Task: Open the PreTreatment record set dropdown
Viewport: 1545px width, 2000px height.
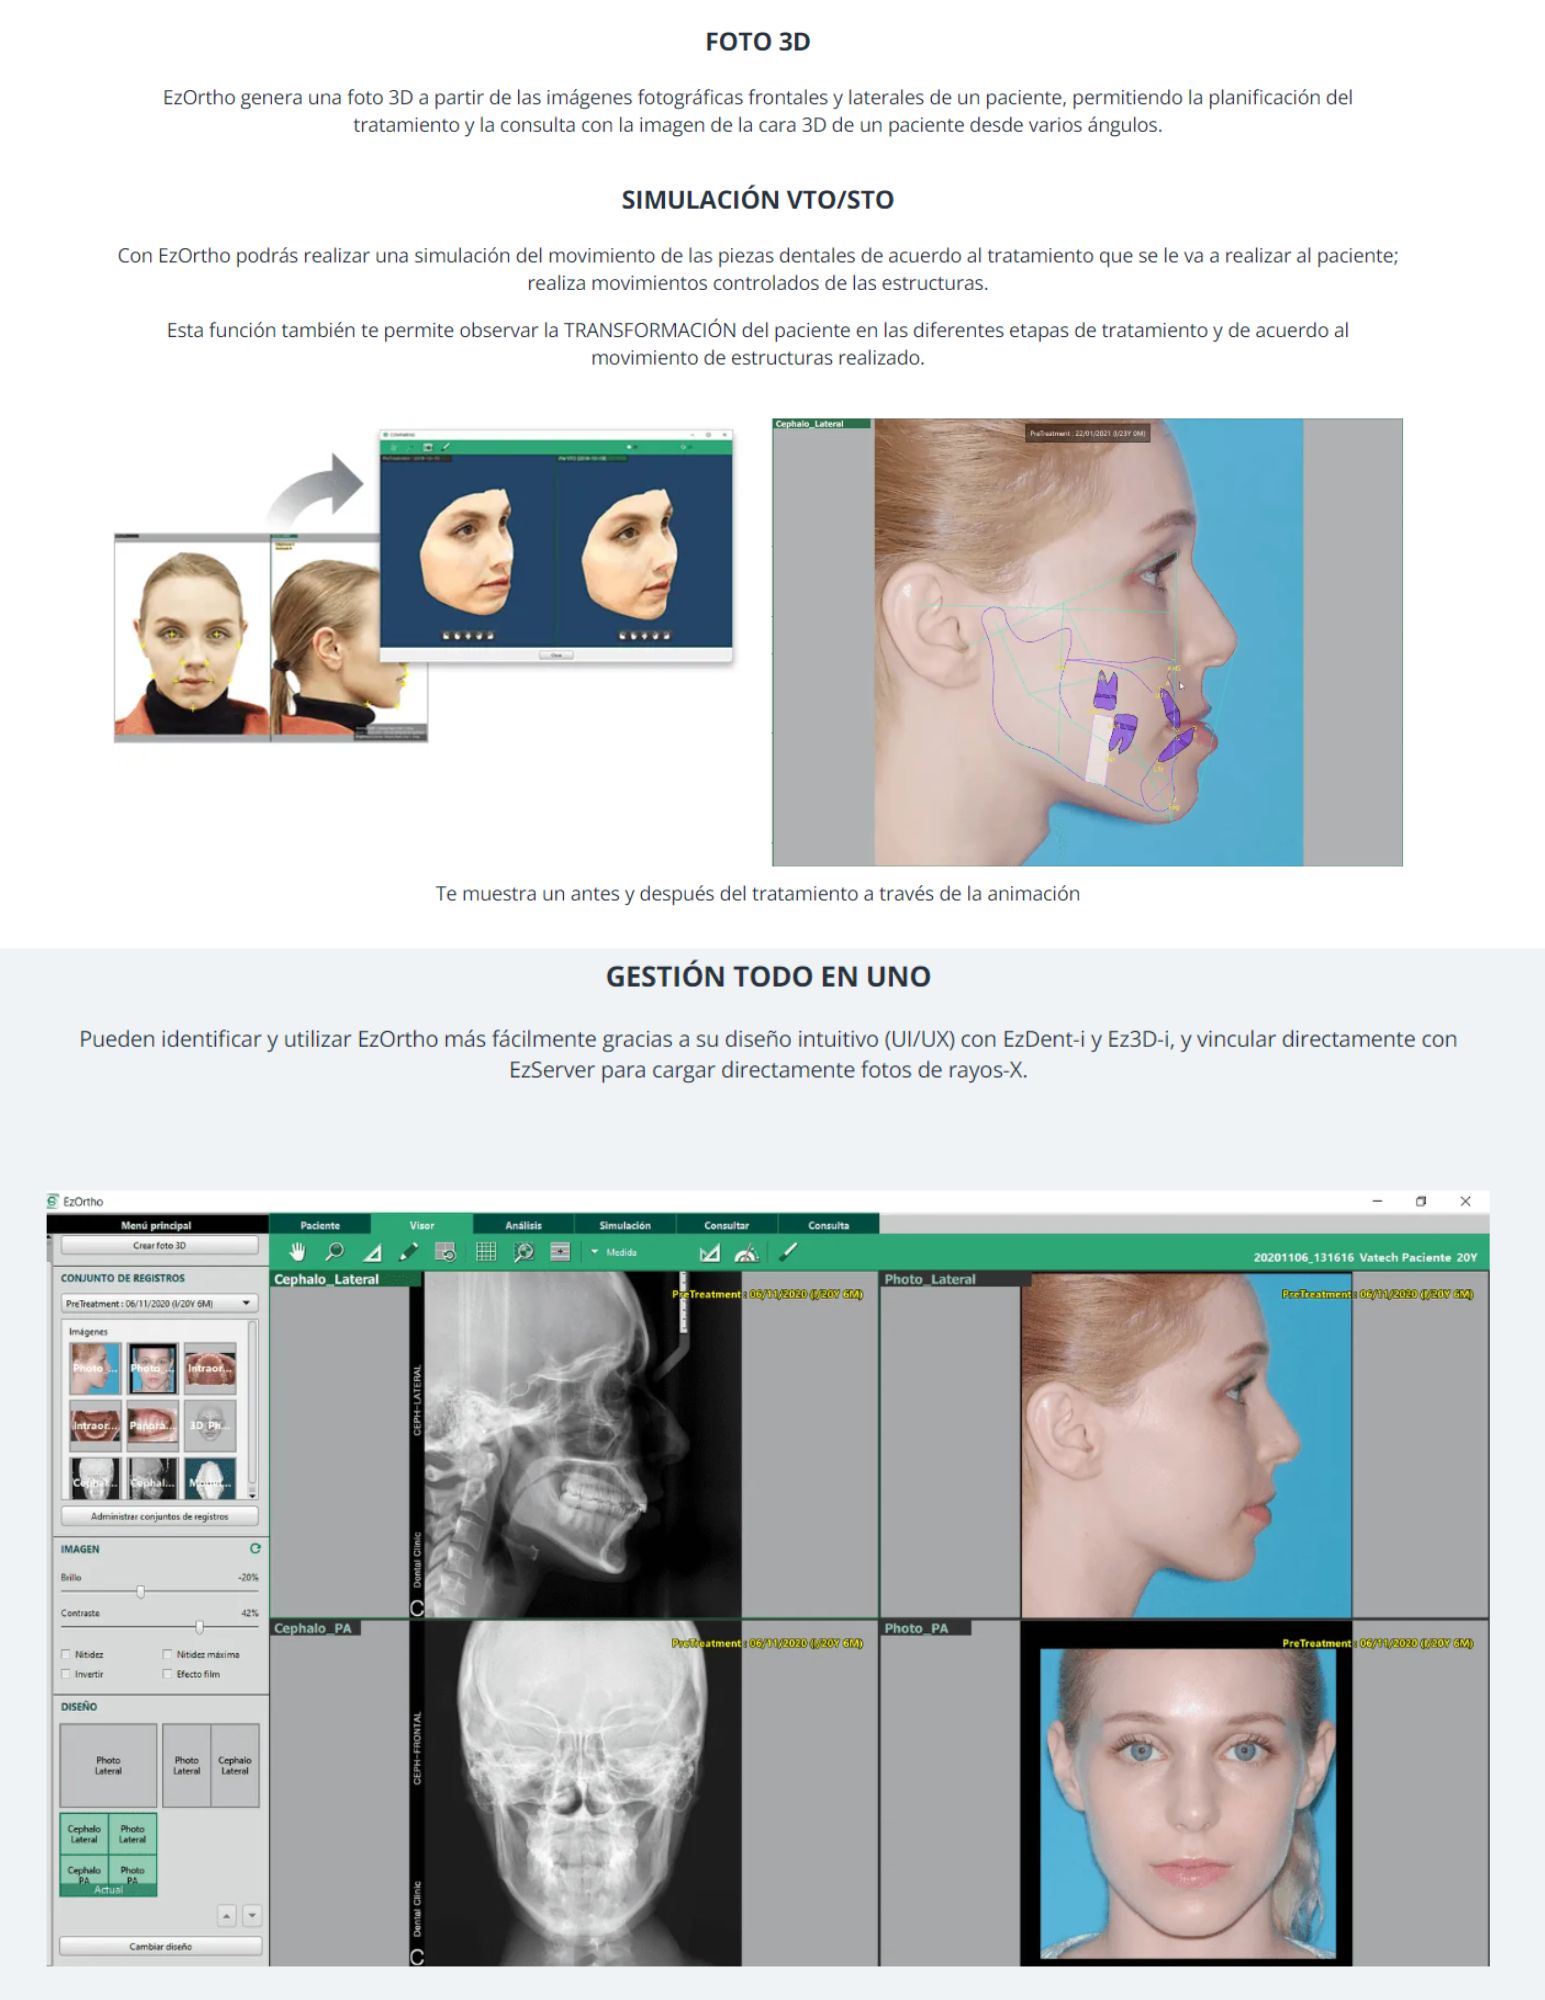Action: click(160, 1303)
